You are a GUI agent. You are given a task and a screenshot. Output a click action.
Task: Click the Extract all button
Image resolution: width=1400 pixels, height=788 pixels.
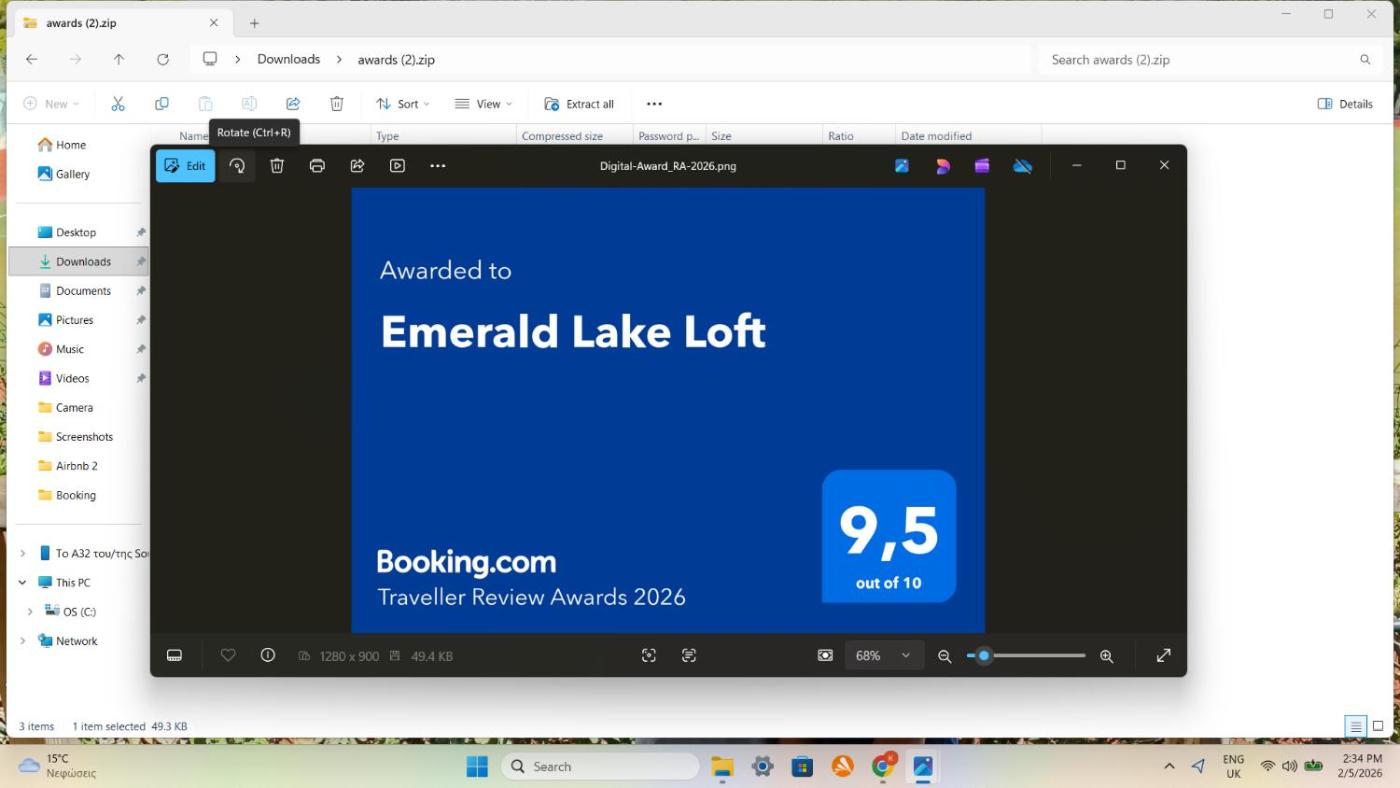click(579, 104)
